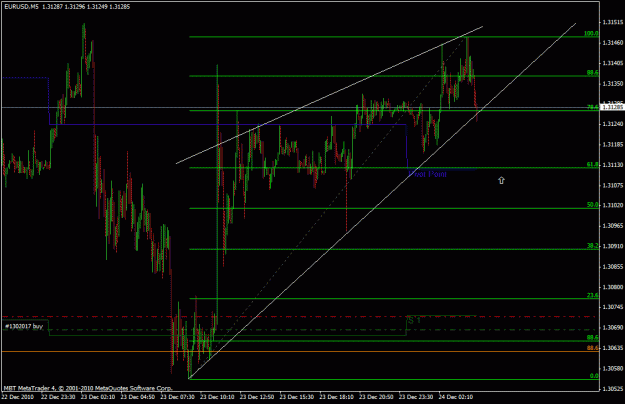Click price axis label 1.31405

pos(613,63)
